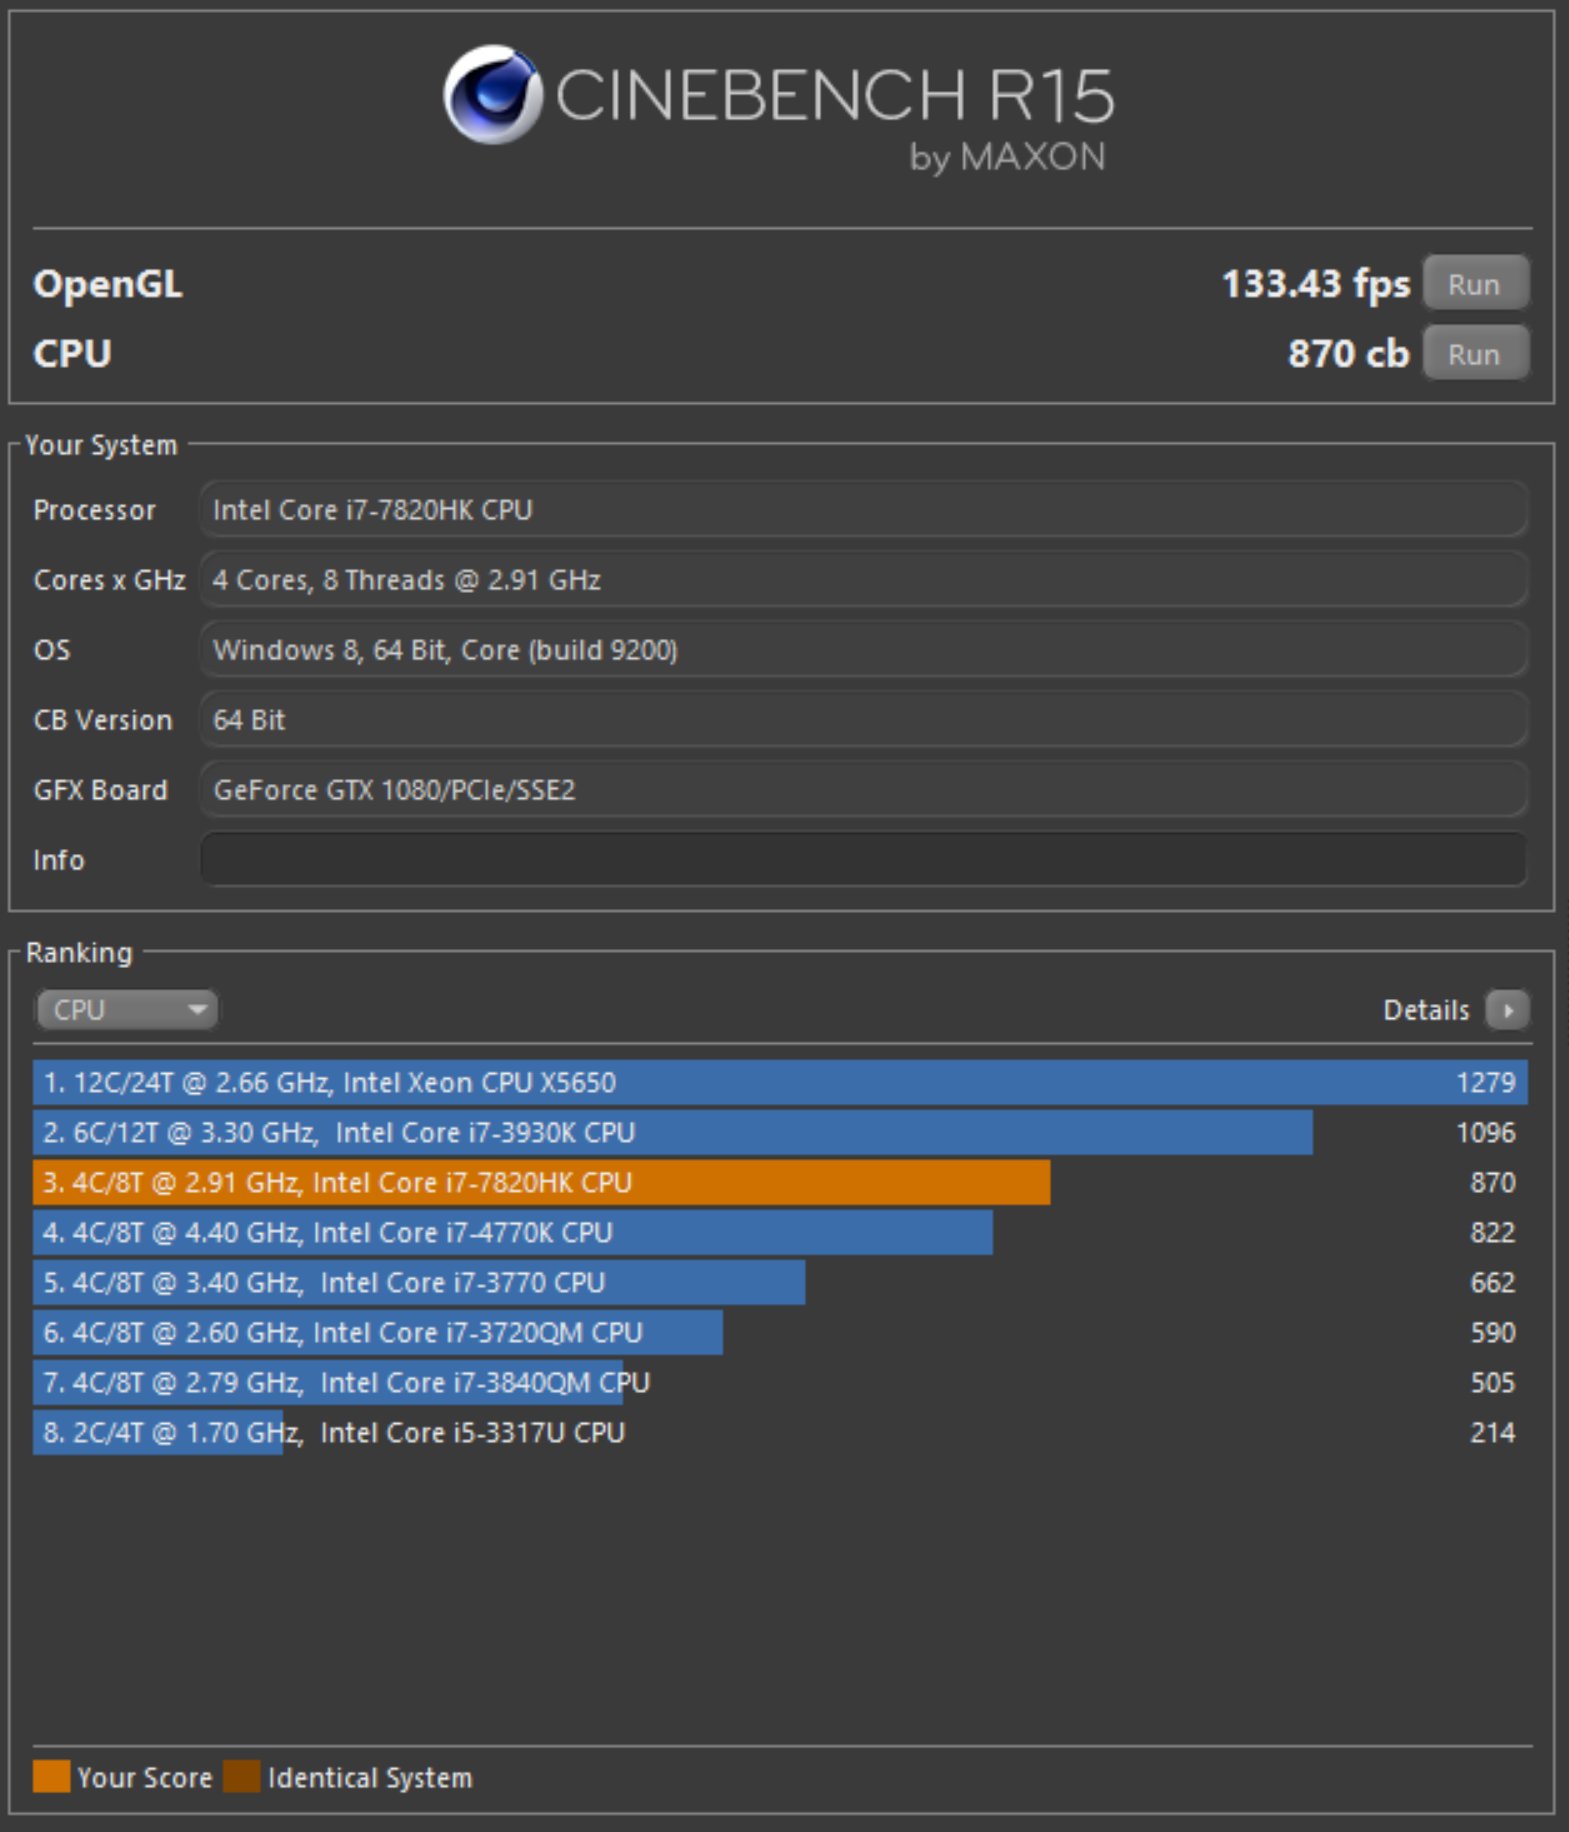Select the Cores x GHz value field
The height and width of the screenshot is (1832, 1569).
click(863, 580)
